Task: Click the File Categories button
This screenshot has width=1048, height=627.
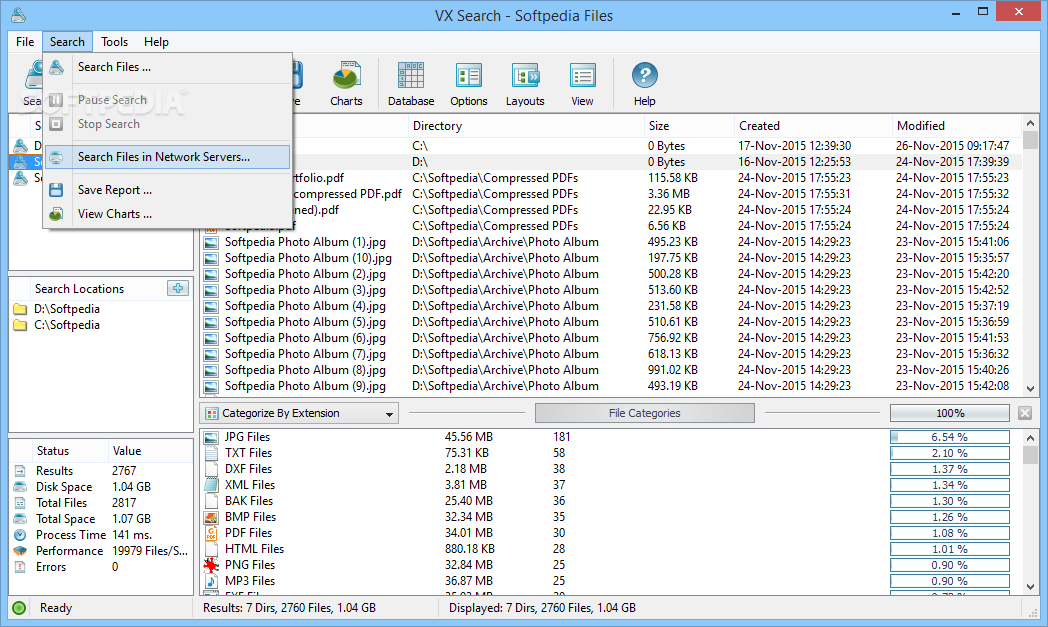Action: [x=644, y=413]
